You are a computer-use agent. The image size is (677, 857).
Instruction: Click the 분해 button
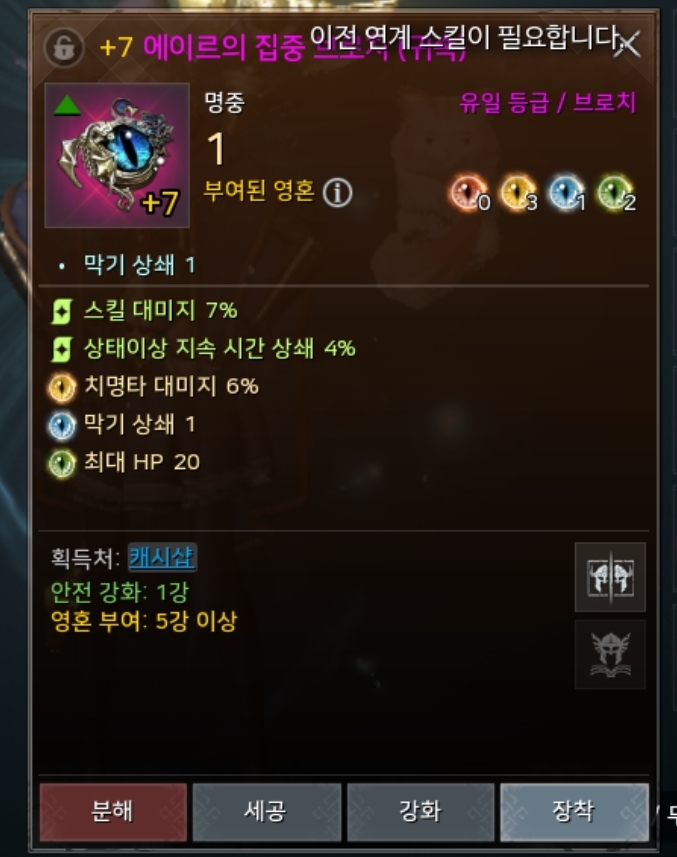tap(113, 812)
